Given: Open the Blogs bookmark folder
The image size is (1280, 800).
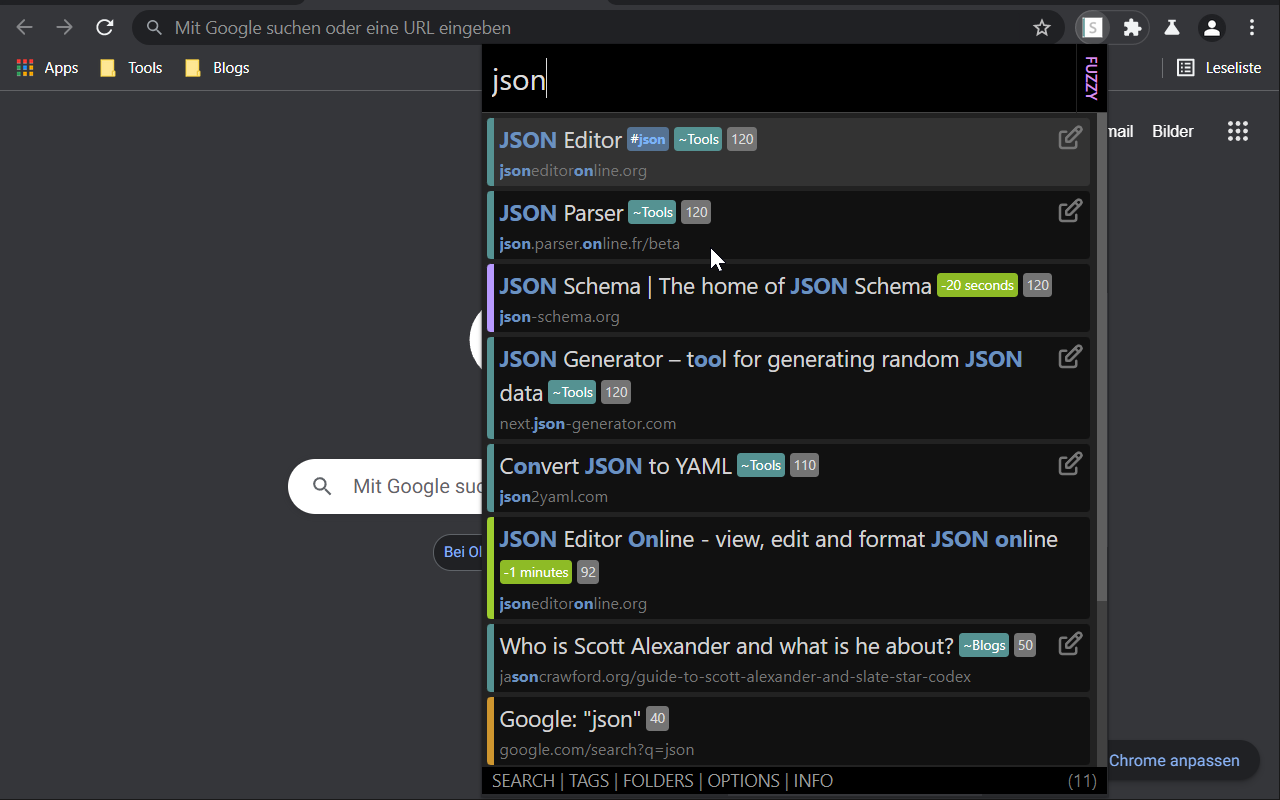Looking at the screenshot, I should pyautogui.click(x=217, y=68).
